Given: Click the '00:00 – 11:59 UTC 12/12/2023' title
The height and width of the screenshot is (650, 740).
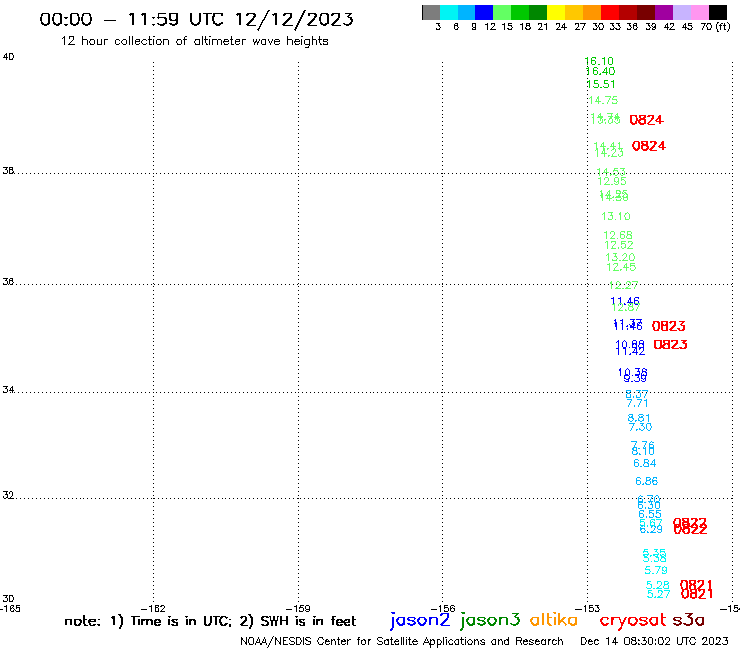Looking at the screenshot, I should point(196,19).
